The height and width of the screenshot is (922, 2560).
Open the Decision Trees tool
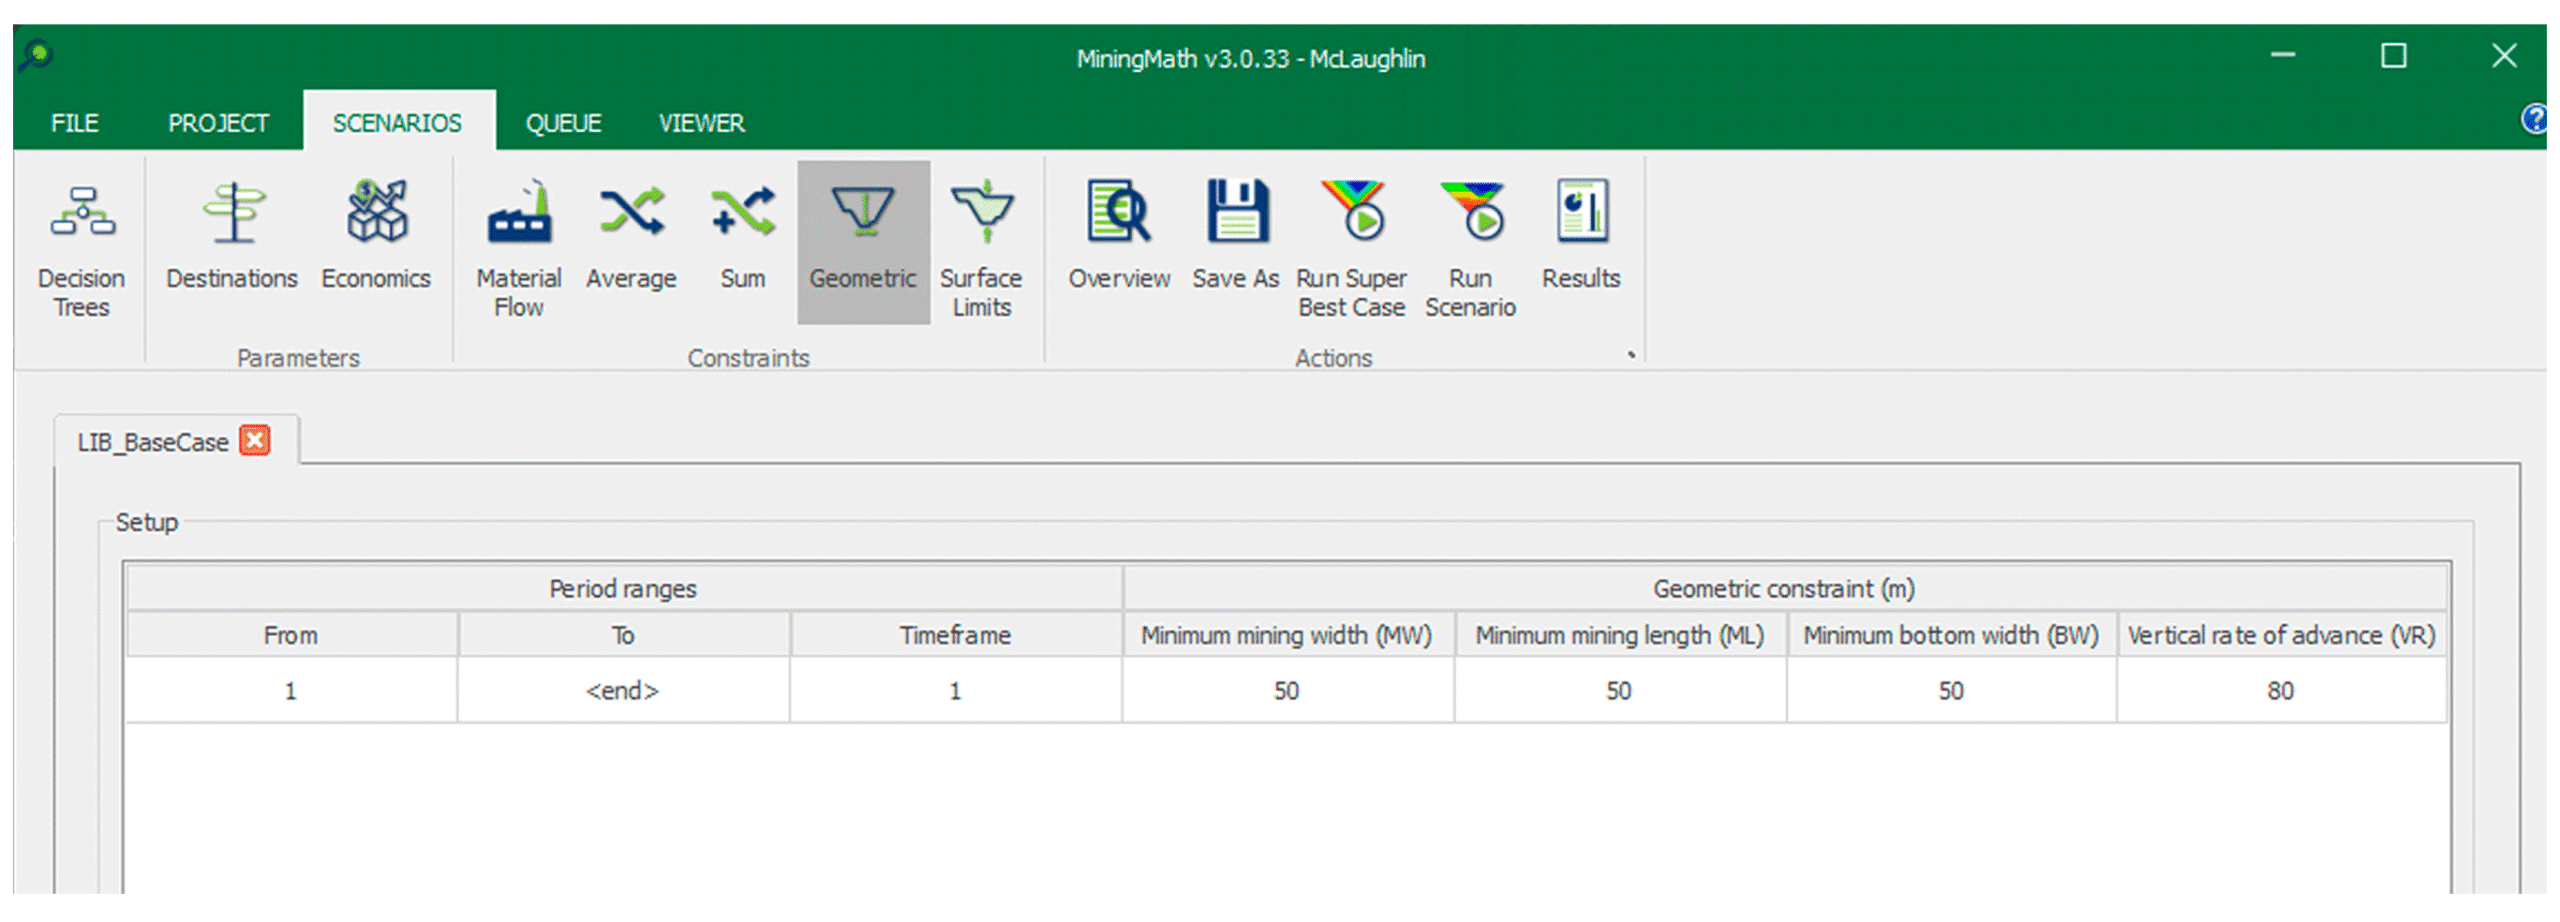click(x=81, y=247)
